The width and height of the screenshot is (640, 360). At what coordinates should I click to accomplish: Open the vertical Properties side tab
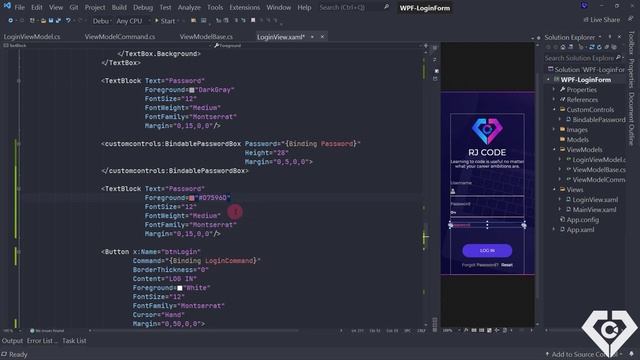pyautogui.click(x=631, y=73)
